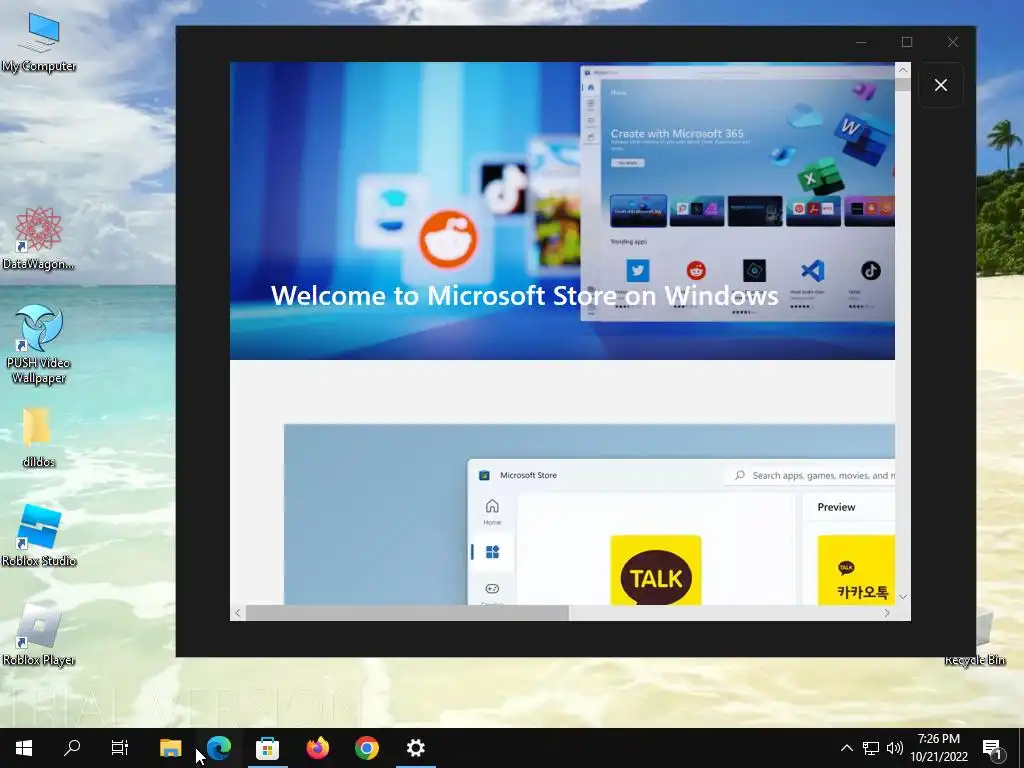Viewport: 1024px width, 768px height.
Task: Open the clock showing 7:26 PM
Action: [x=939, y=748]
